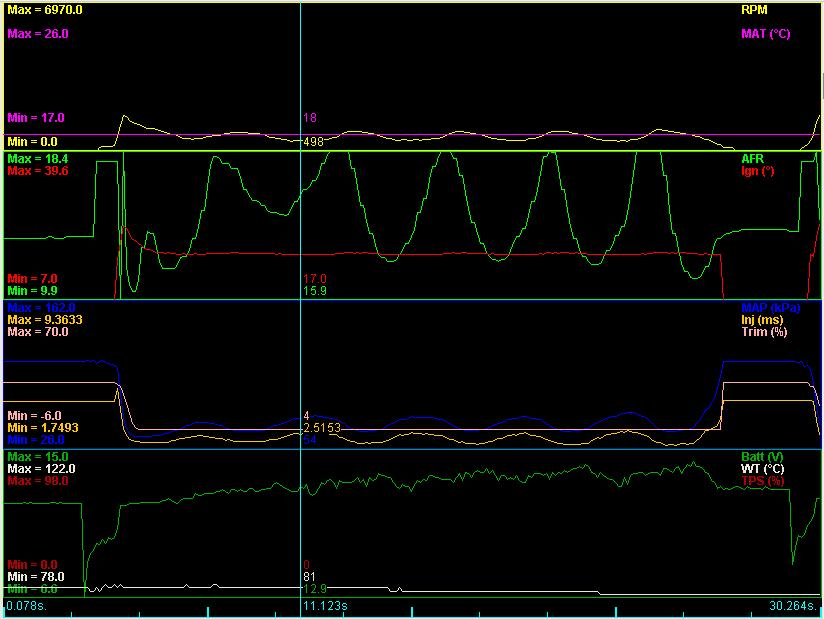Click the Ign (°) channel label
Screen dimensions: 824x619
pyautogui.click(x=758, y=171)
